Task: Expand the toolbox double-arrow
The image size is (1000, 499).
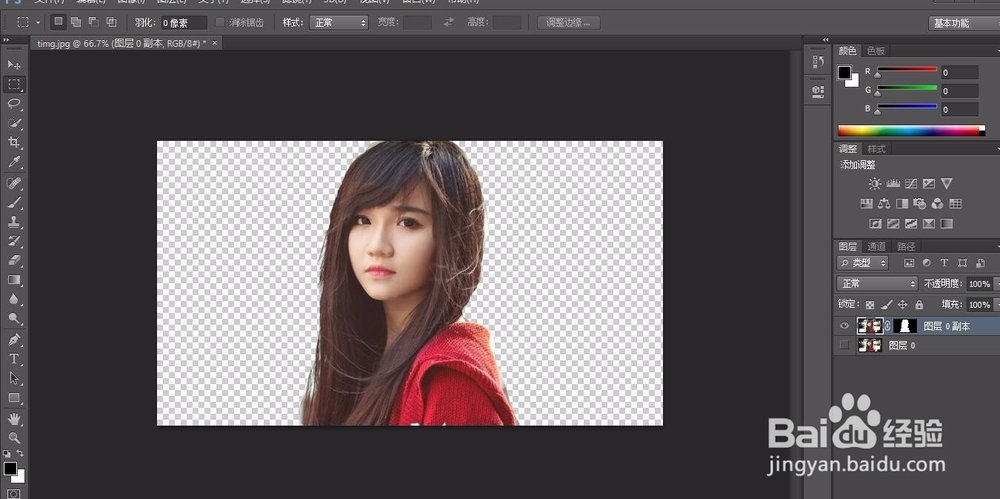Action: [7, 40]
